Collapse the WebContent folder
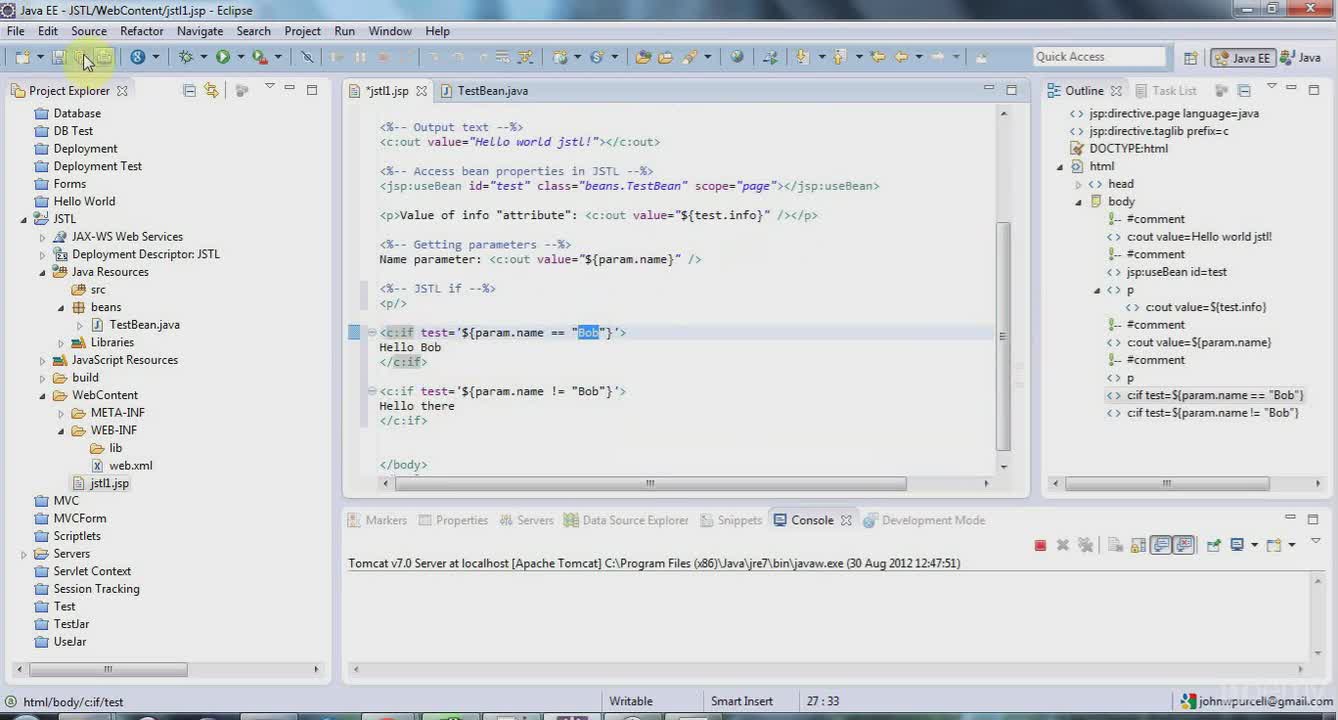The width and height of the screenshot is (1338, 720). coord(42,396)
